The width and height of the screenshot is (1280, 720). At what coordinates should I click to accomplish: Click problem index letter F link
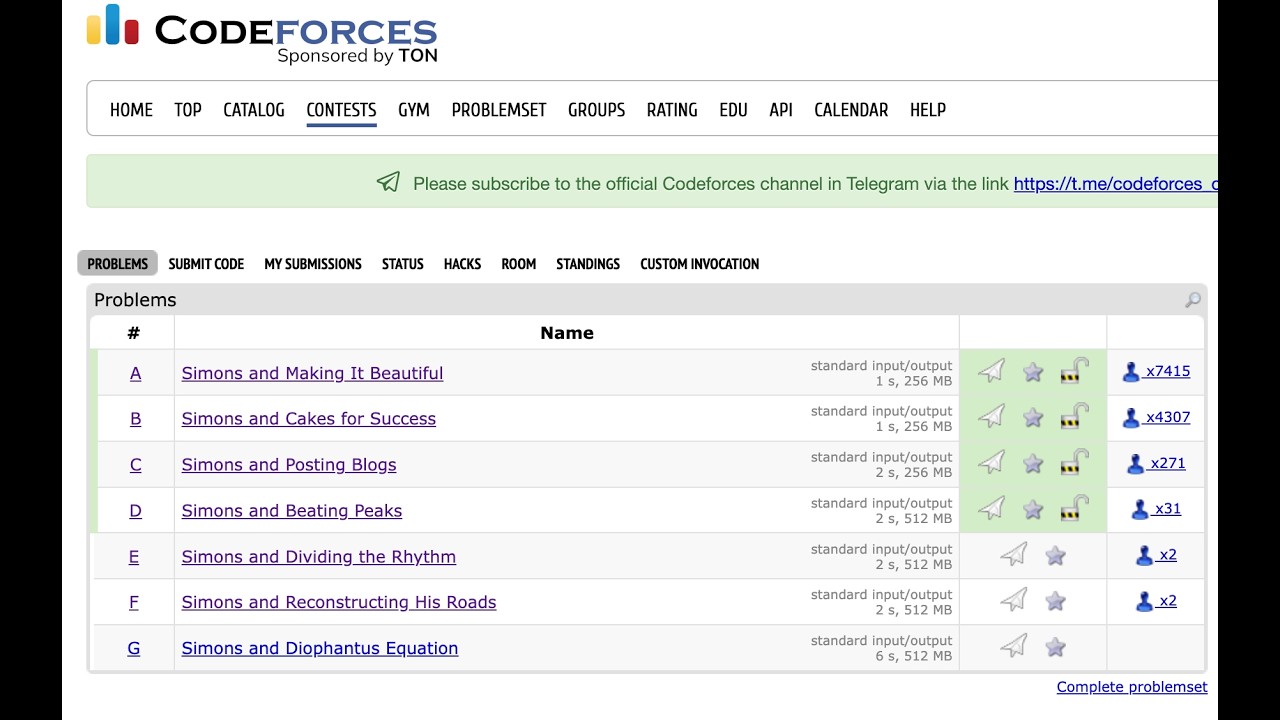click(x=134, y=602)
